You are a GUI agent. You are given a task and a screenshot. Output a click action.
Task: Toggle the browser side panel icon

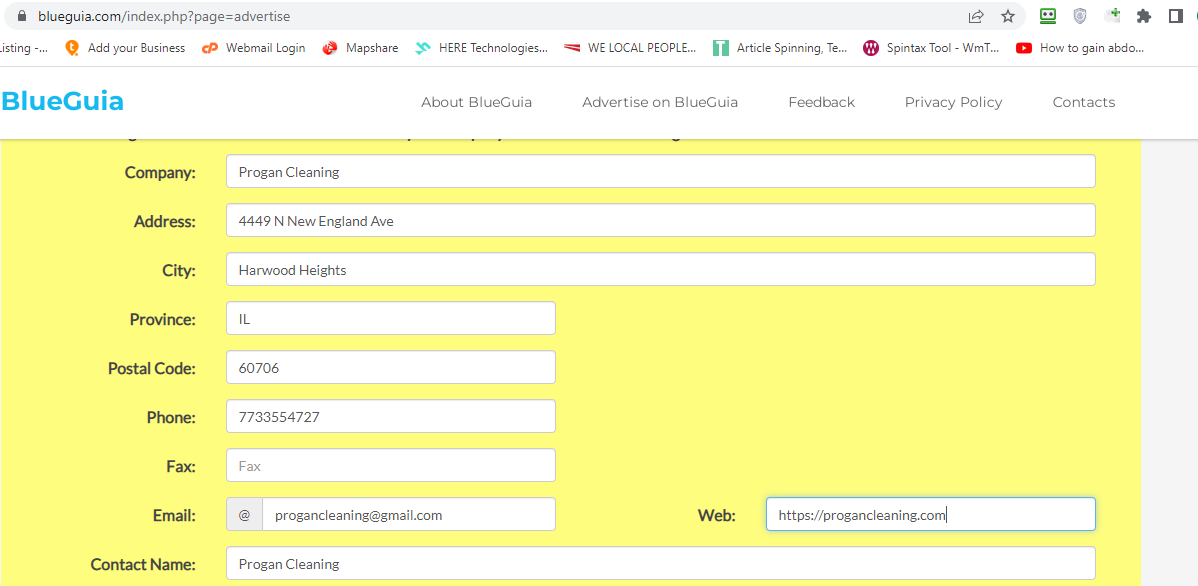[1176, 16]
